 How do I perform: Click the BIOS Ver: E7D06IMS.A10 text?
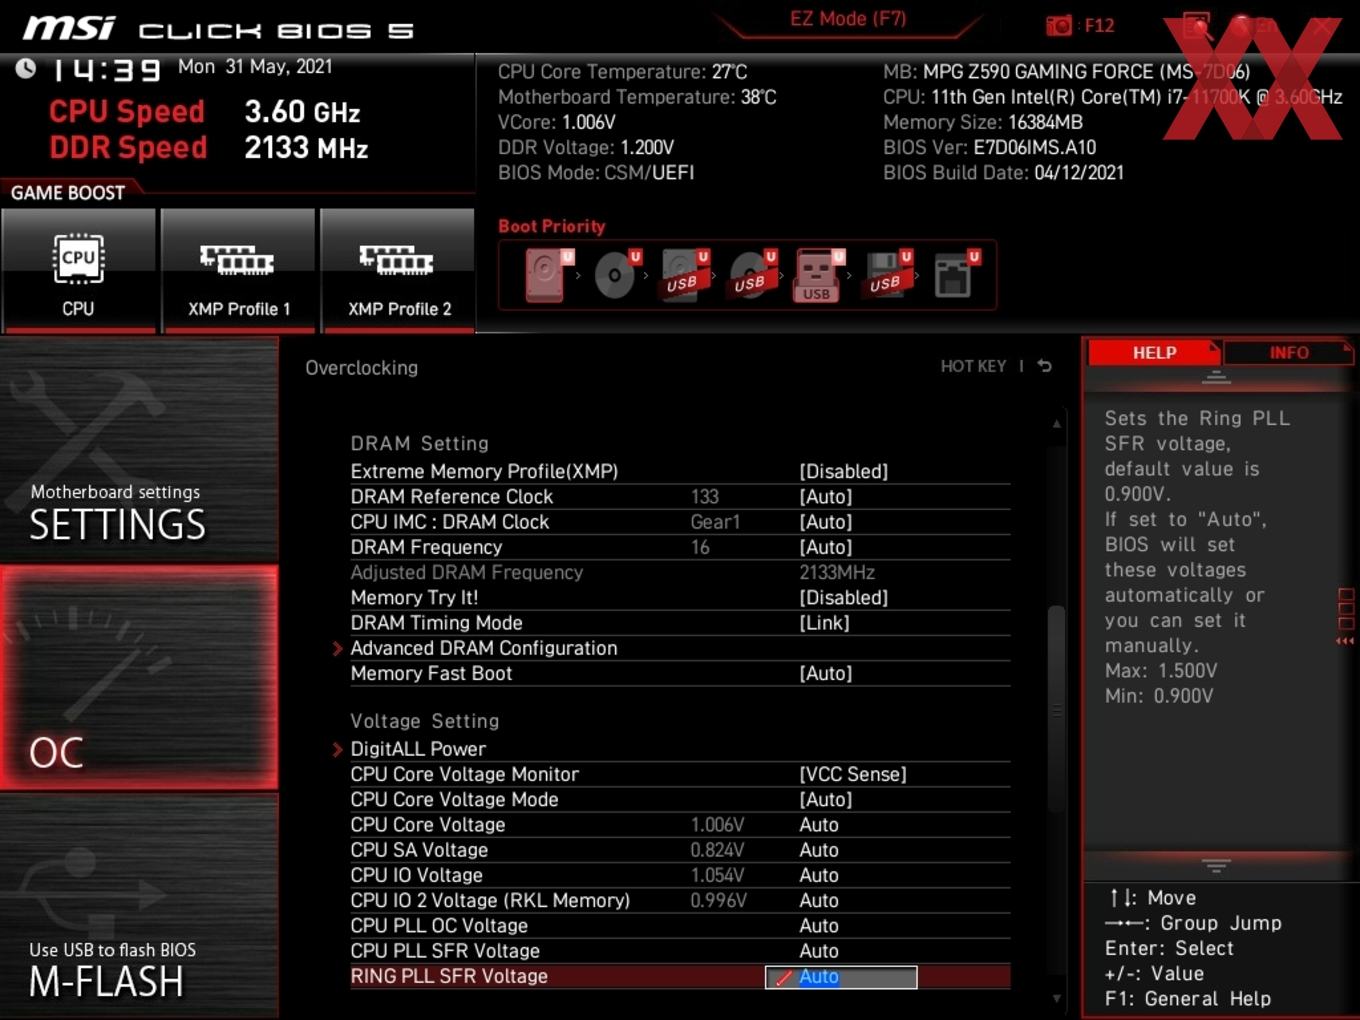point(989,147)
